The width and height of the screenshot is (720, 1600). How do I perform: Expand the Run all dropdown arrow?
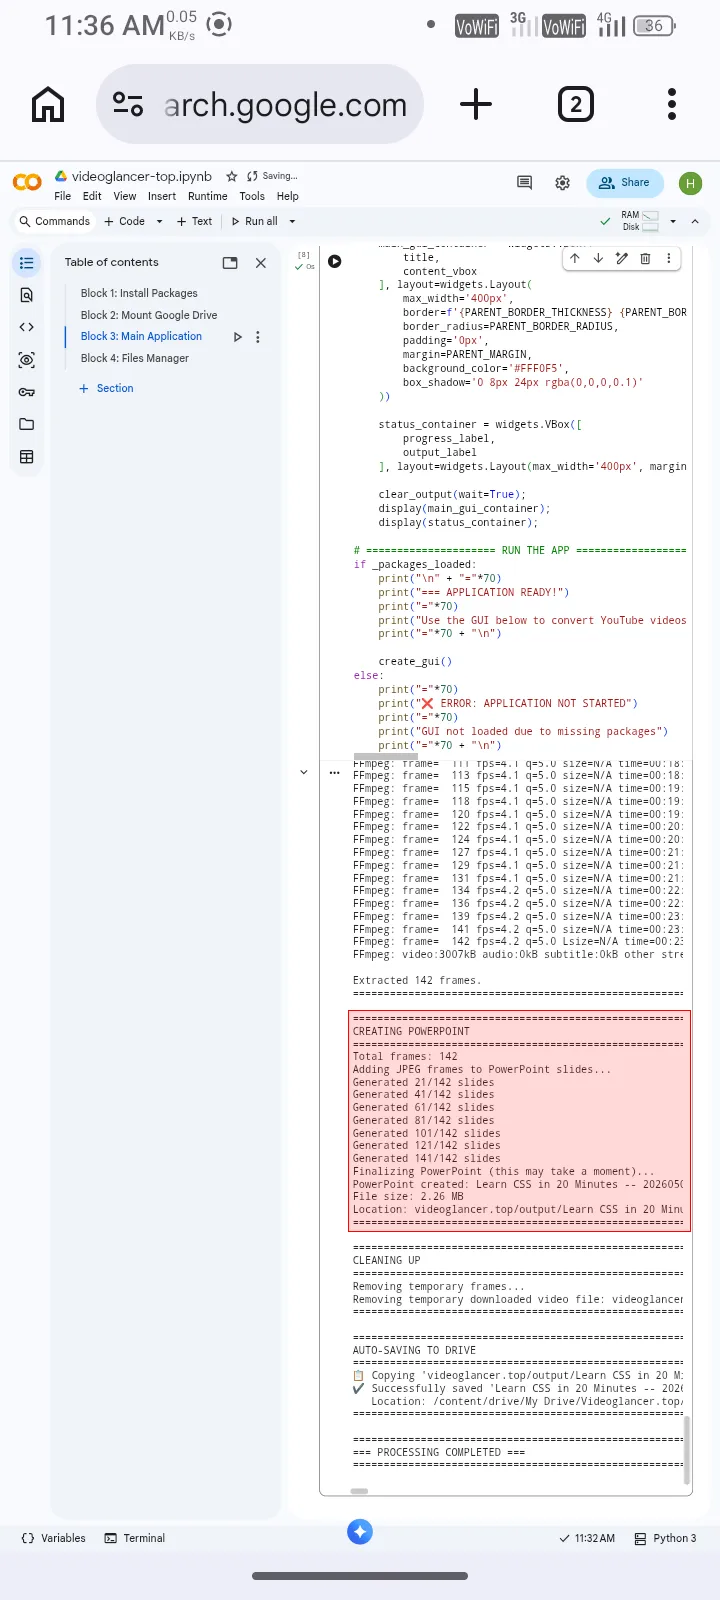tap(292, 221)
